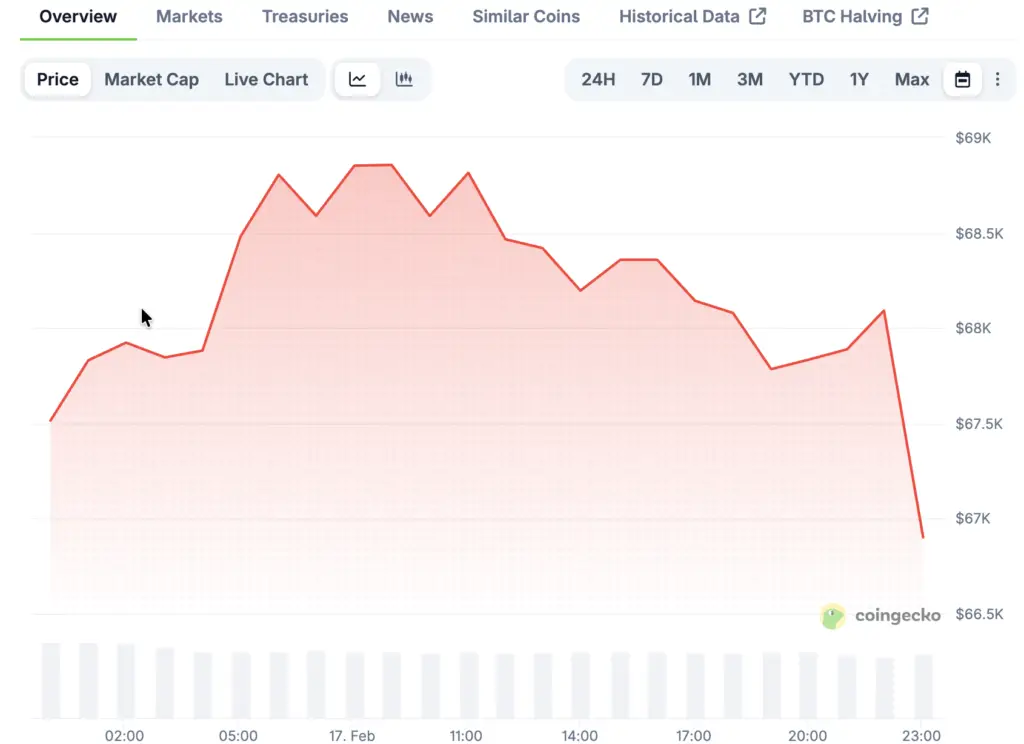
Task: Select the 7D time range
Action: [651, 80]
